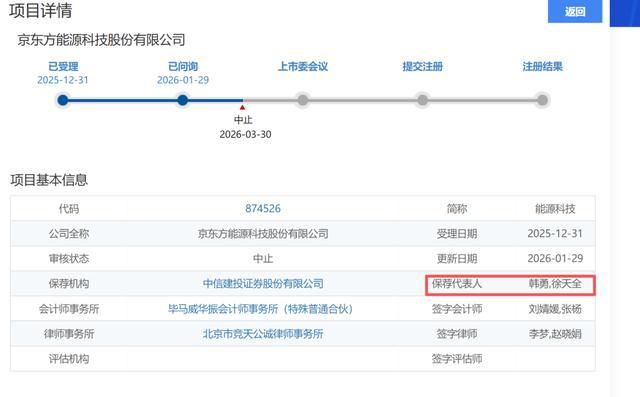This screenshot has width=640, height=397.
Task: Click the 中止 date 2026-03-30 text
Action: 245,134
